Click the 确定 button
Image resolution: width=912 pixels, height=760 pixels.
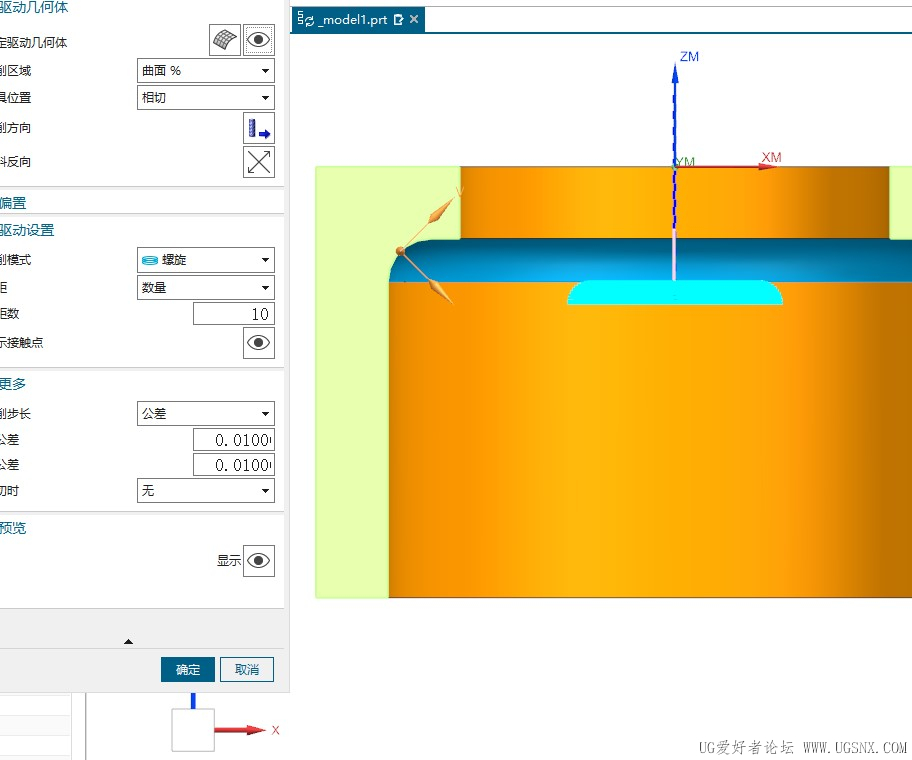point(188,669)
